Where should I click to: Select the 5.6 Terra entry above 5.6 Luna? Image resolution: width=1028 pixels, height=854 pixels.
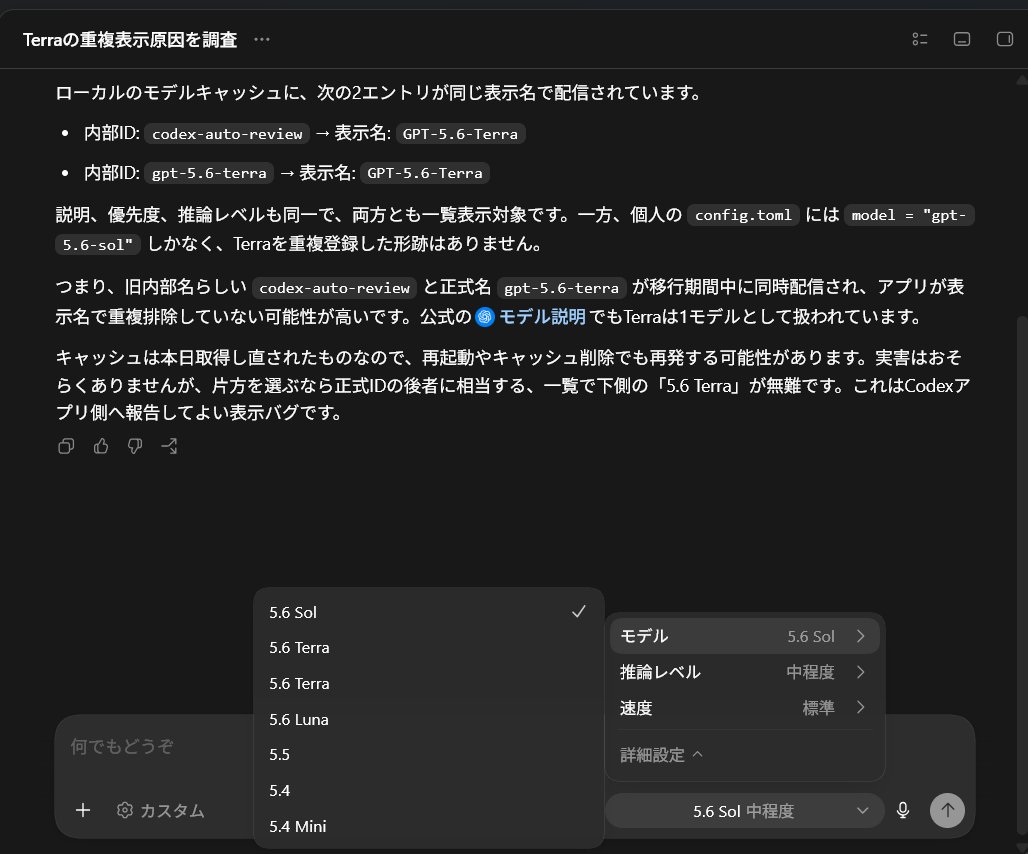(428, 684)
